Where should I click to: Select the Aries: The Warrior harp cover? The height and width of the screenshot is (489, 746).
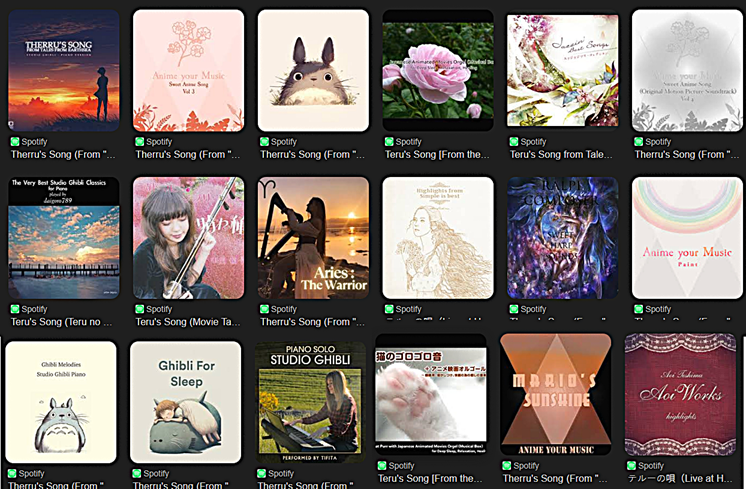pos(313,238)
